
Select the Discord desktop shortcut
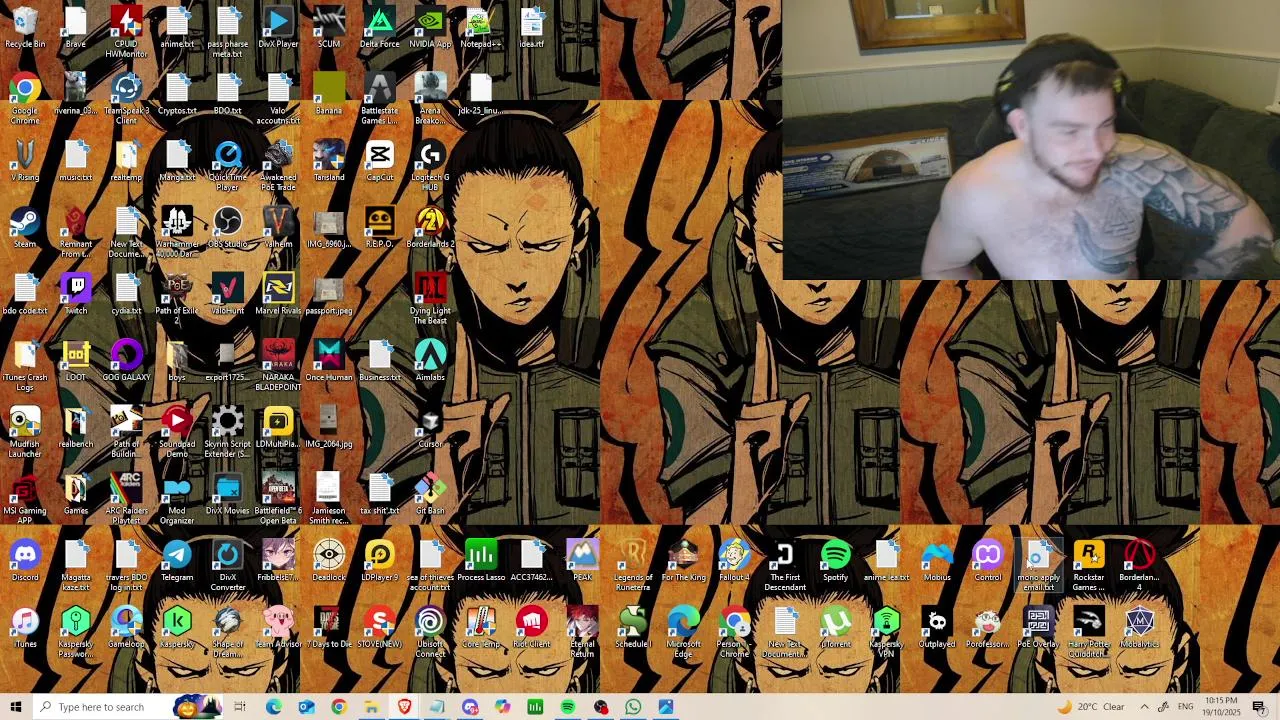(x=25, y=560)
